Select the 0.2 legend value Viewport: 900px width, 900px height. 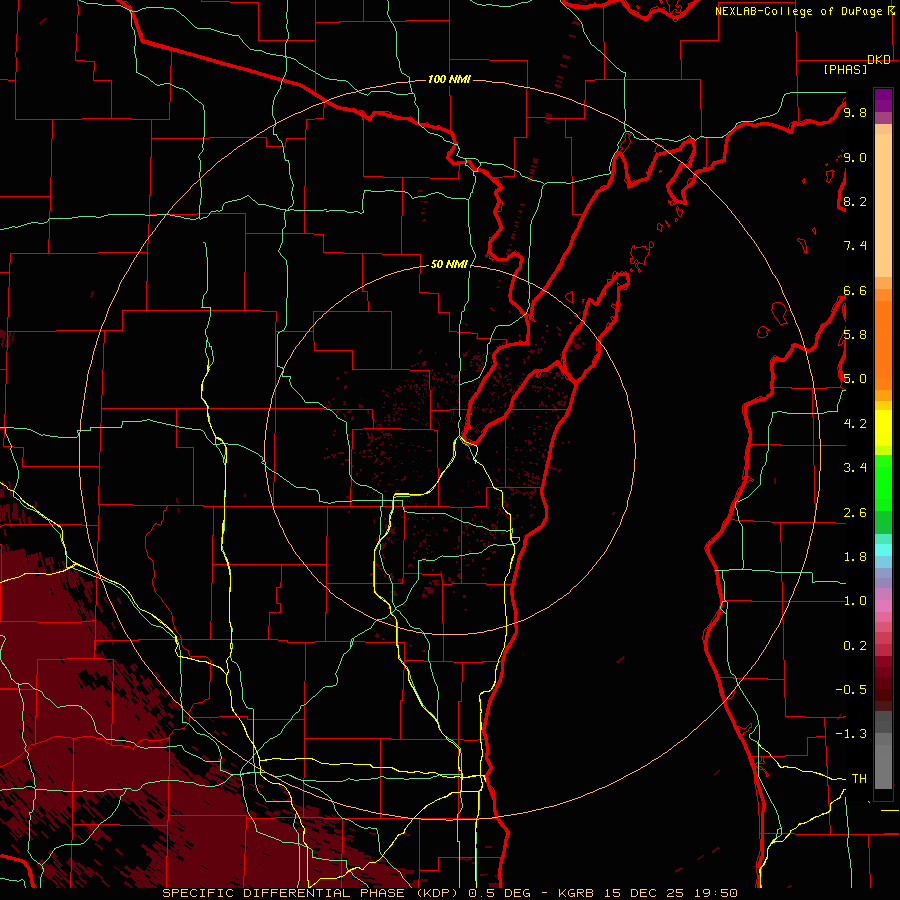pos(855,646)
